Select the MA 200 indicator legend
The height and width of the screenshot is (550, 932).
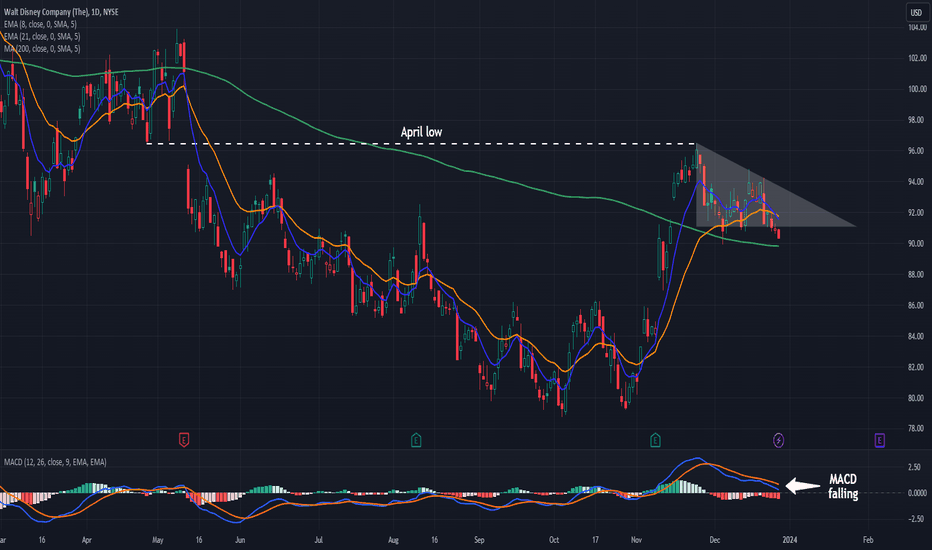tap(42, 49)
